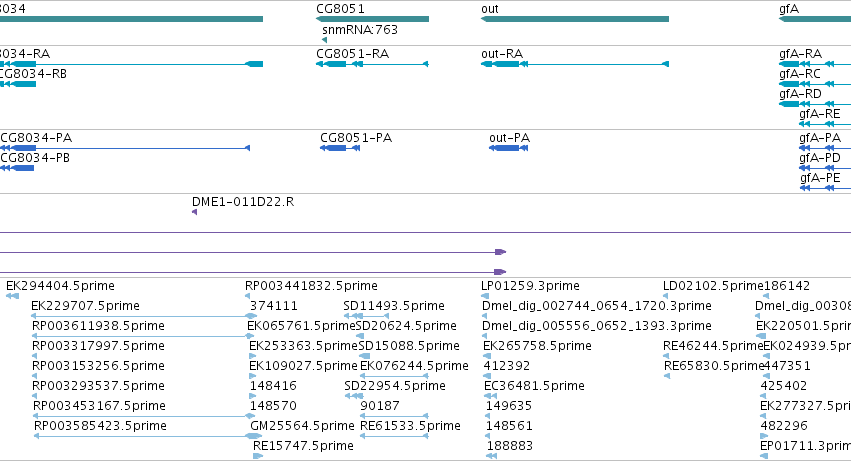Click the RE65830.5prime EST label
Viewport: 851px width, 461px height.
click(x=714, y=366)
